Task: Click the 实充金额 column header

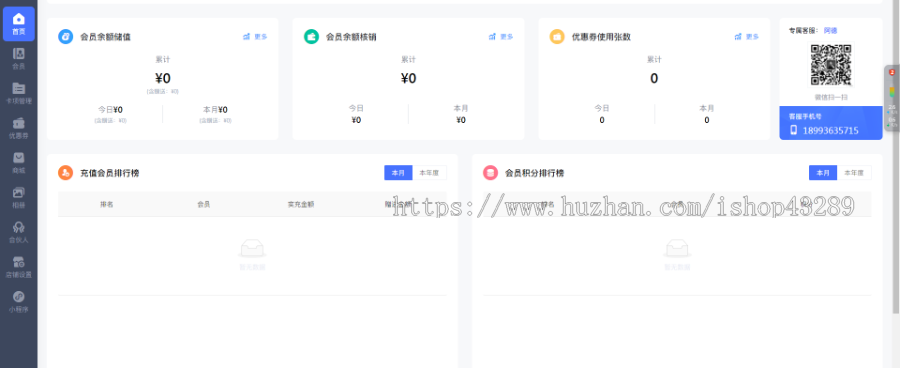Action: (x=301, y=204)
